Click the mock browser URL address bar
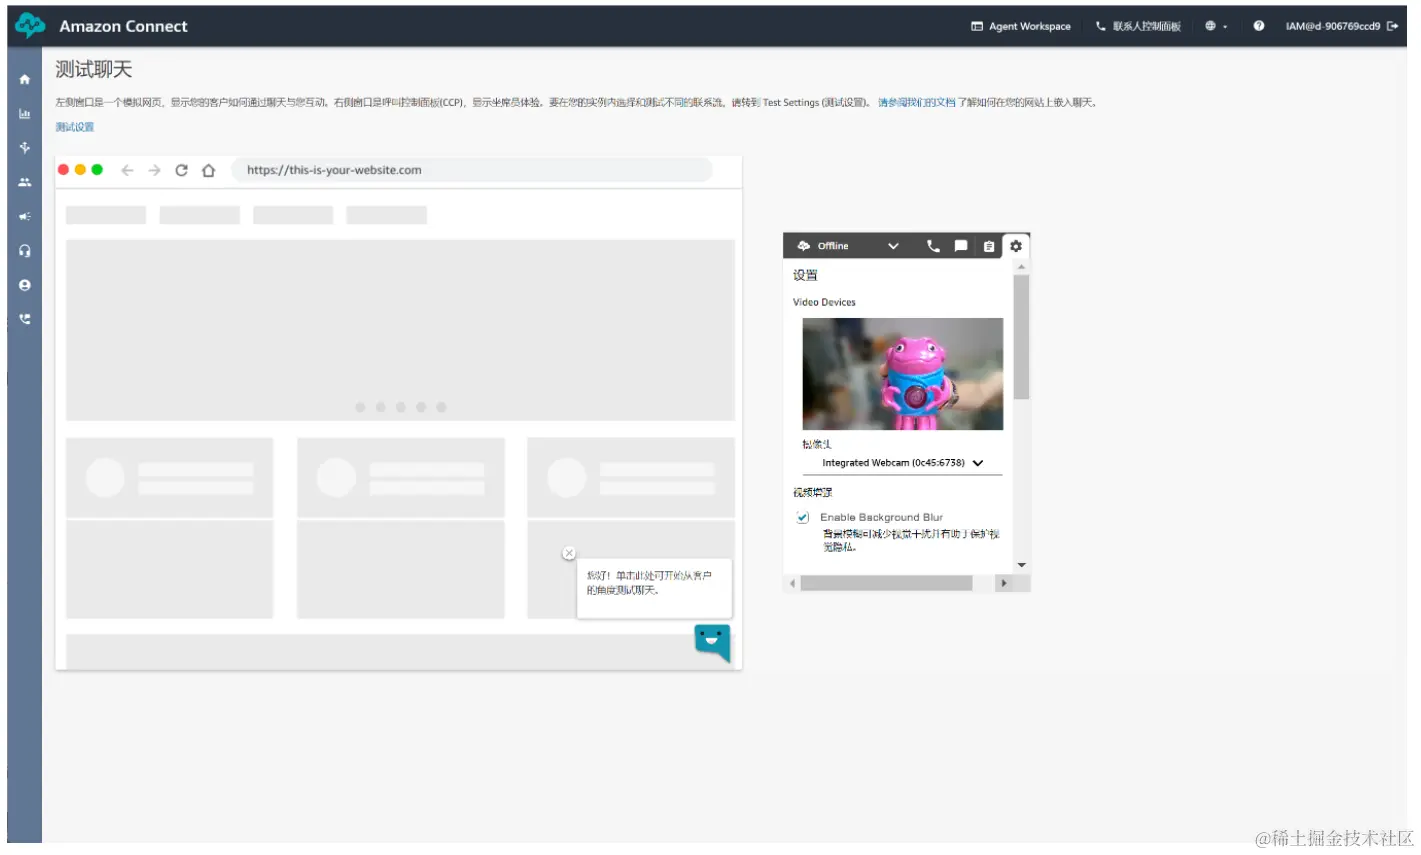The width and height of the screenshot is (1421, 855). (x=472, y=170)
